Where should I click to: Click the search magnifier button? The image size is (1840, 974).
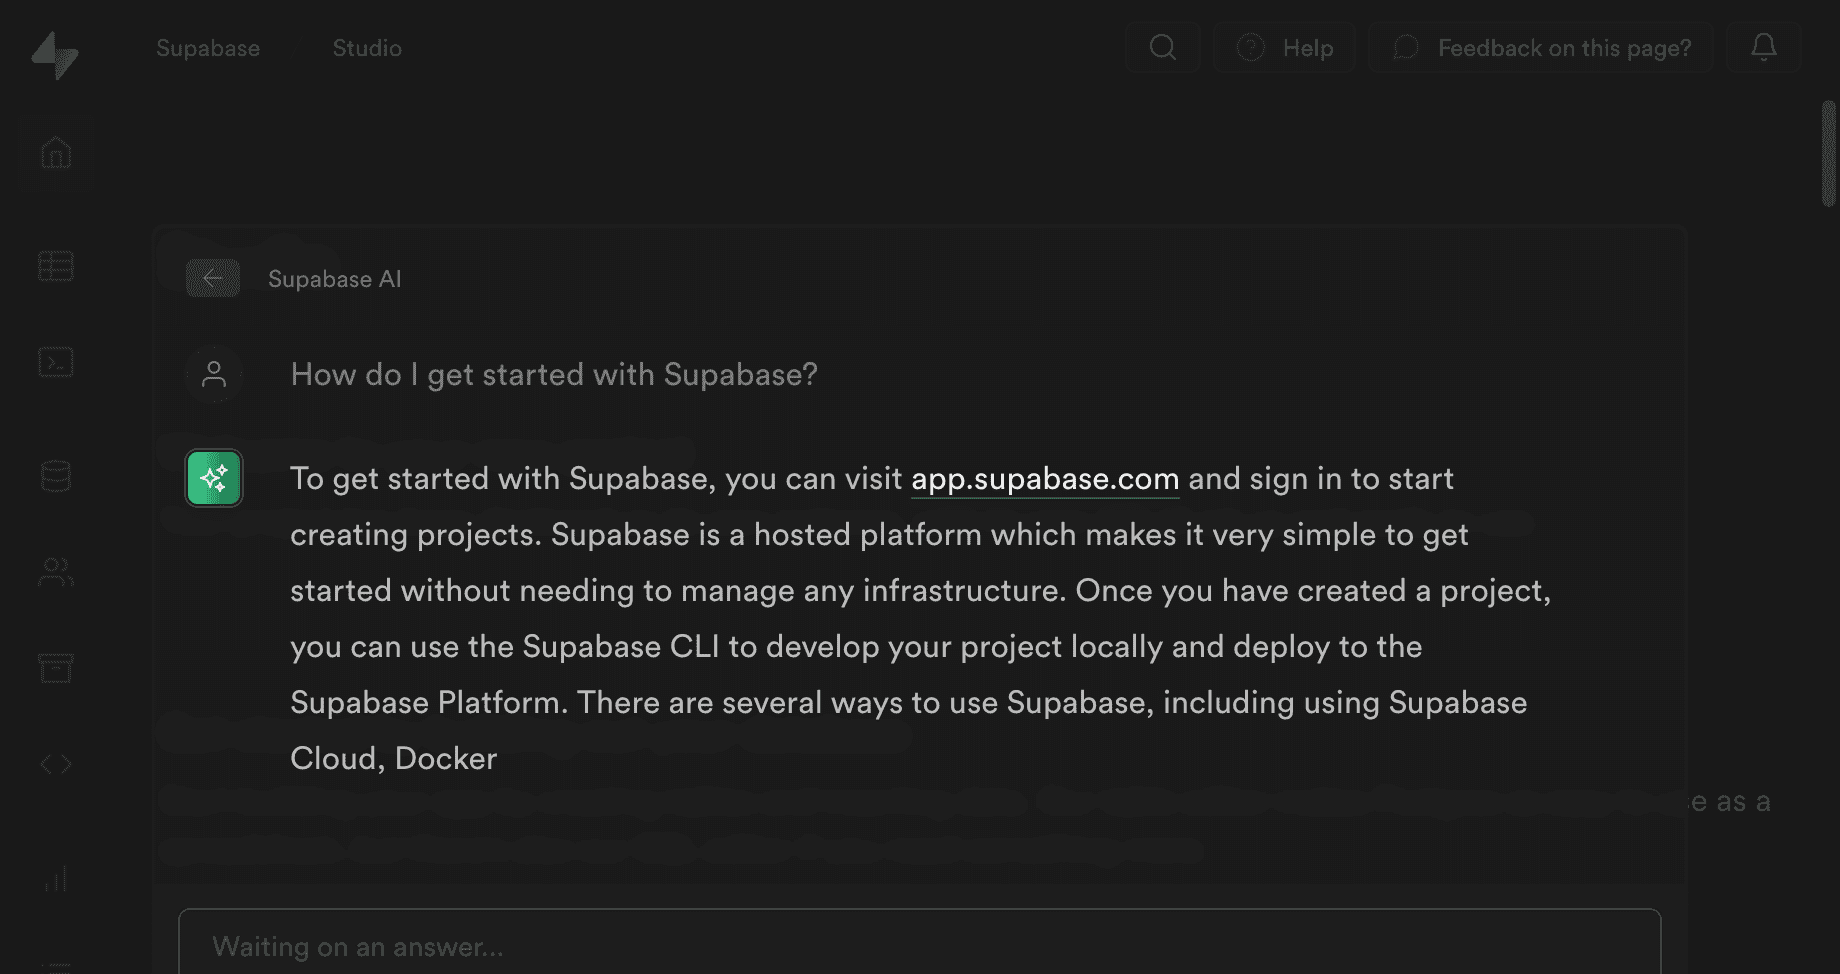click(1163, 47)
